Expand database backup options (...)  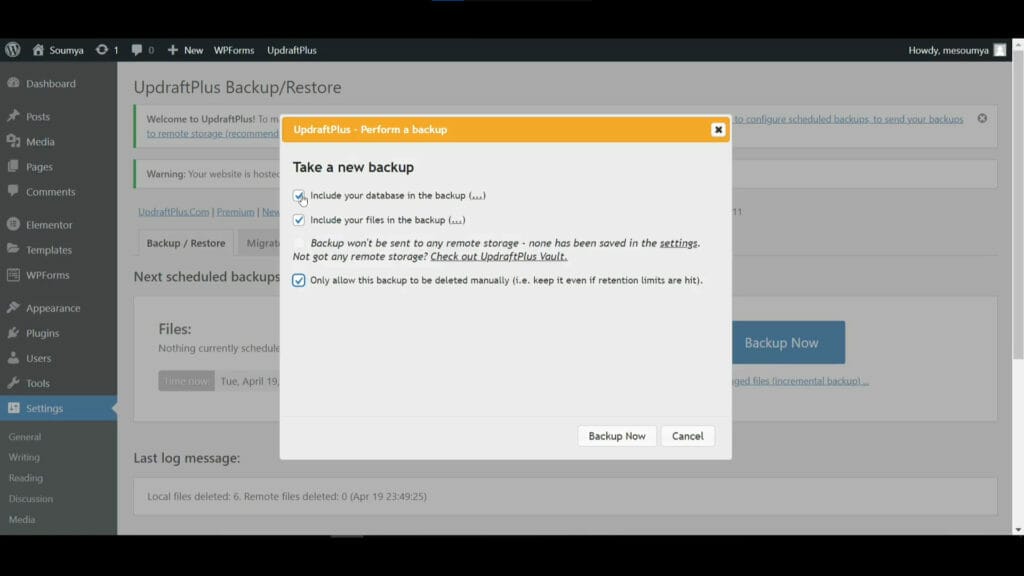click(477, 195)
